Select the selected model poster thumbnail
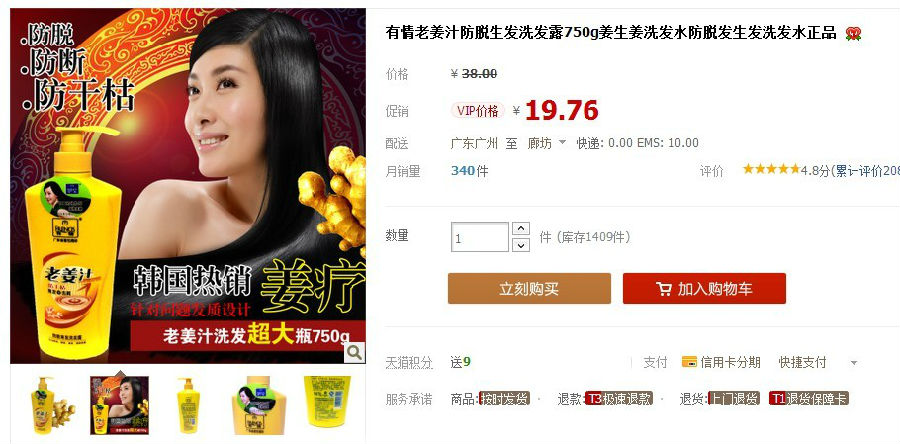The image size is (900, 444). [x=119, y=405]
